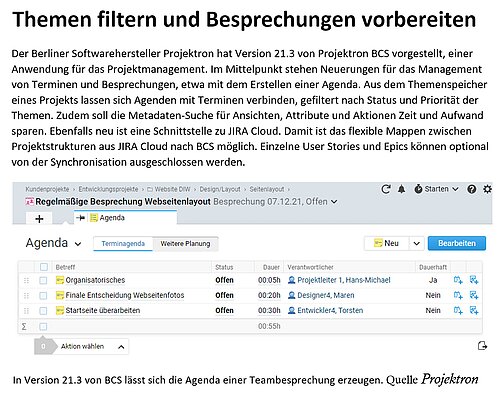Sort by Betreff column header
The height and width of the screenshot is (395, 500).
[65, 267]
